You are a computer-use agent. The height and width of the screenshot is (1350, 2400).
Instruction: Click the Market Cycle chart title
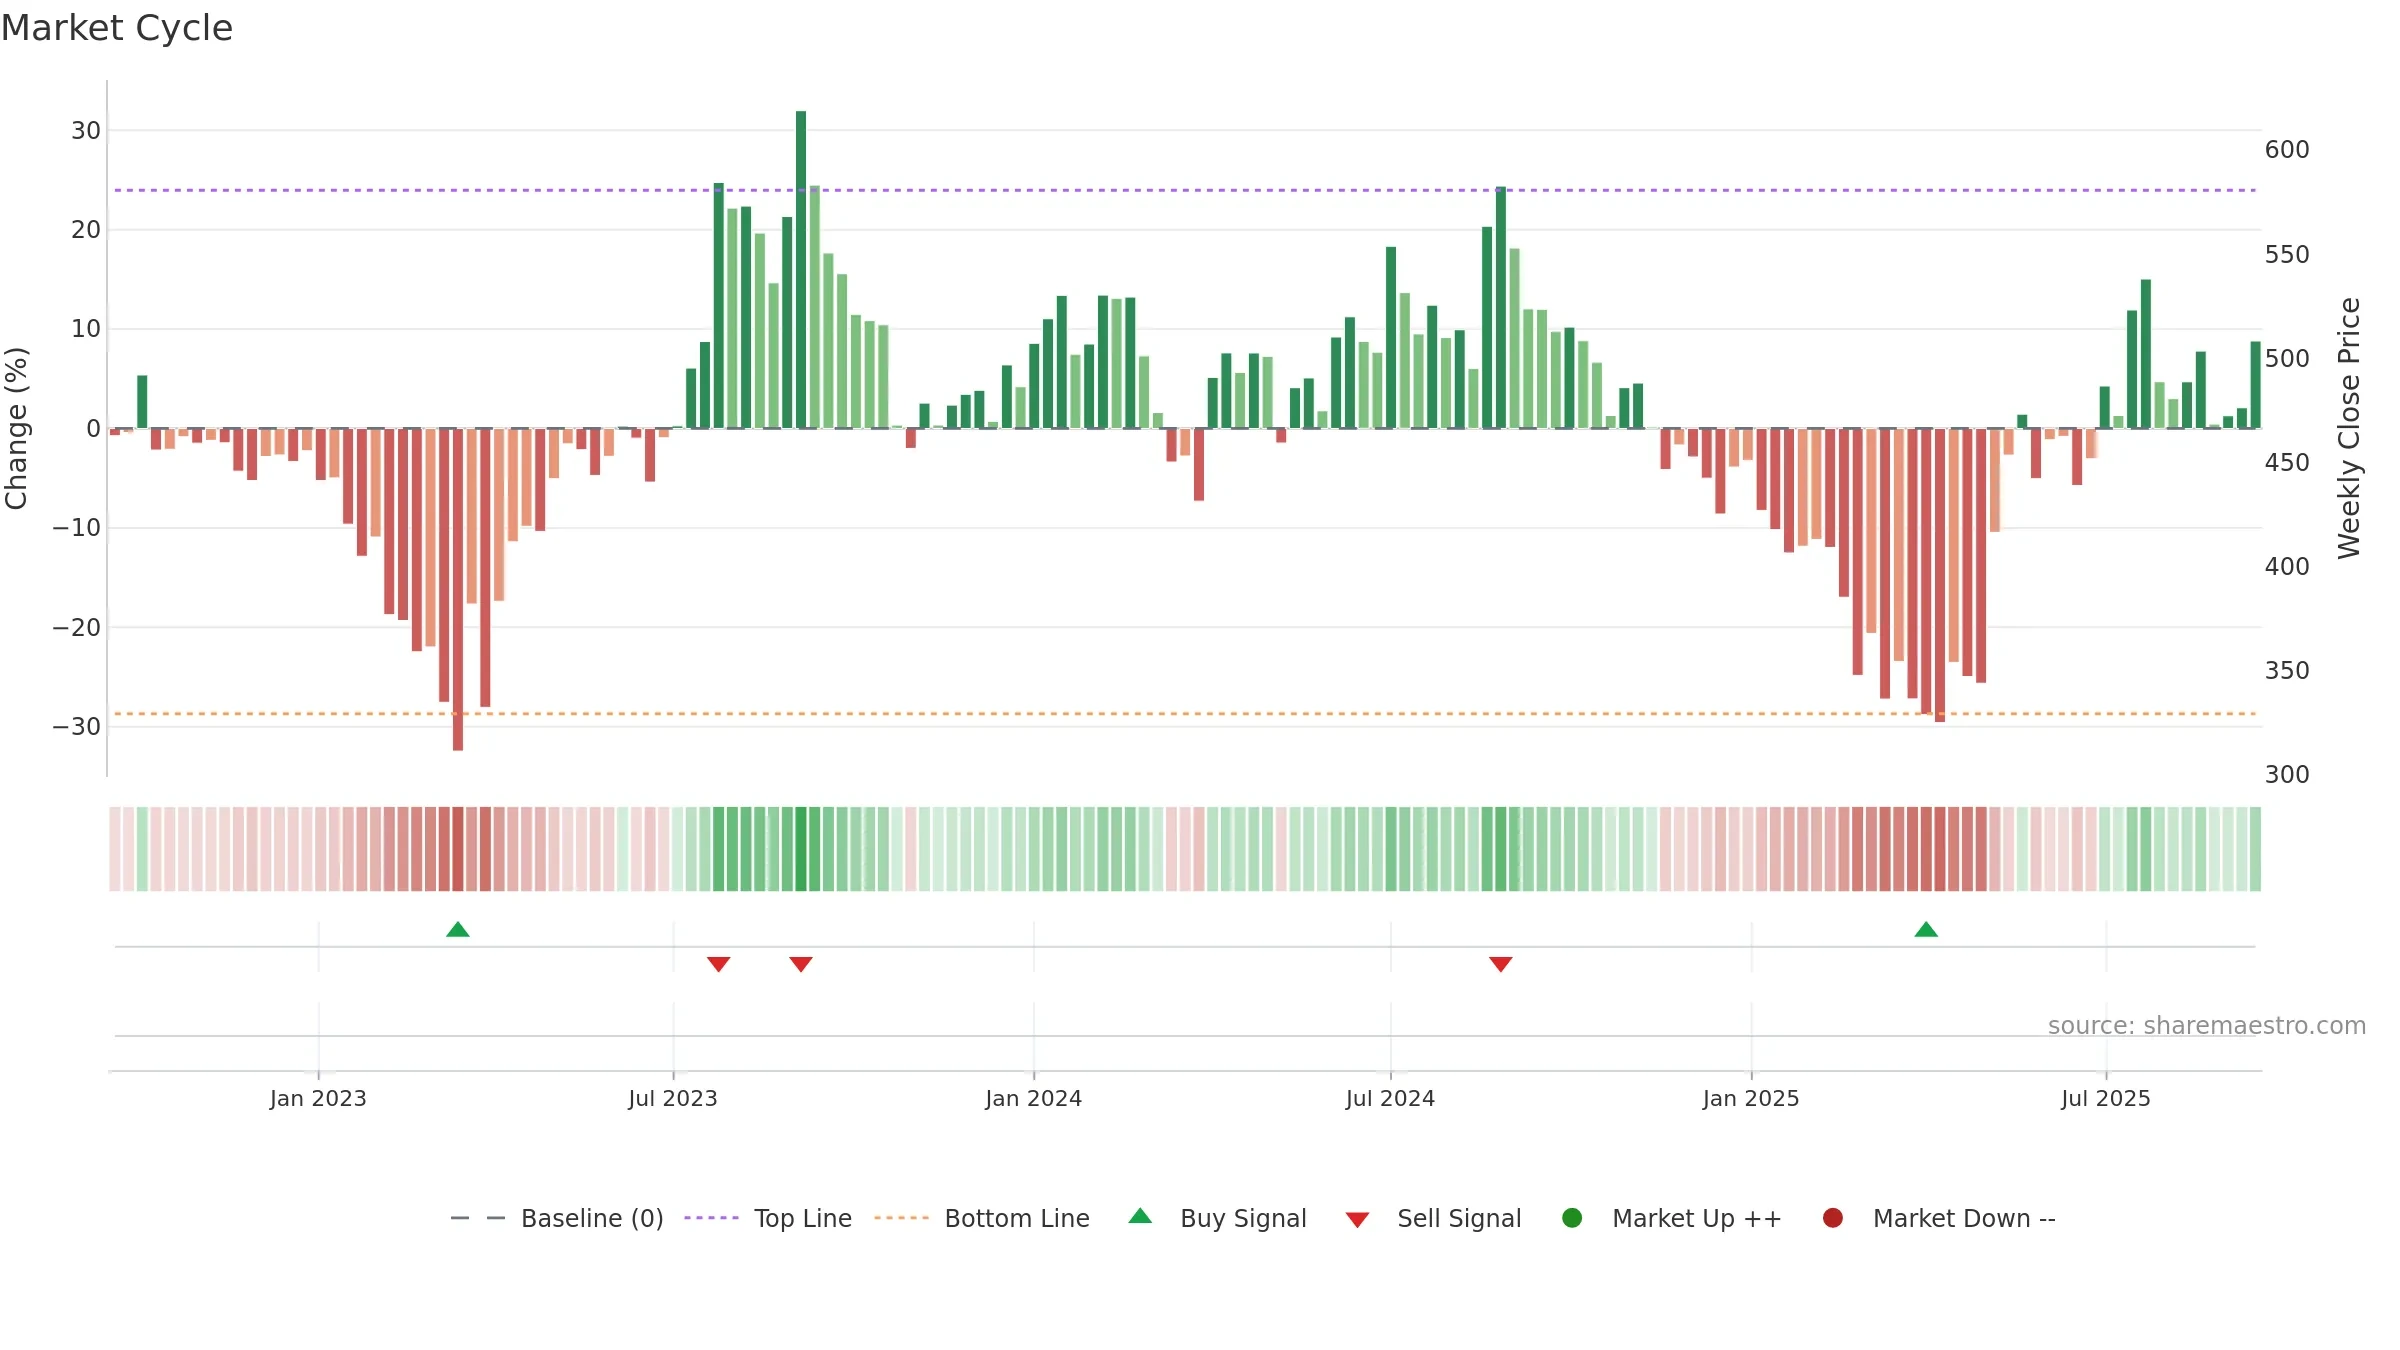117,28
